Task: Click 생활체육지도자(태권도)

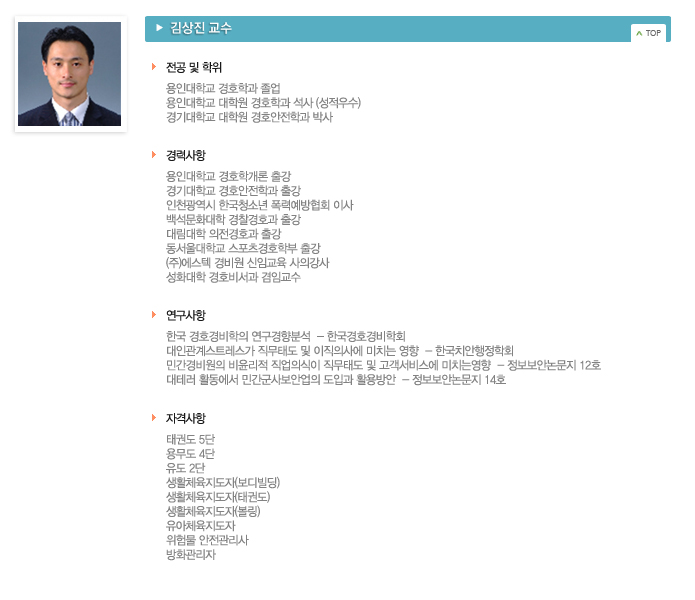Action: pos(218,497)
